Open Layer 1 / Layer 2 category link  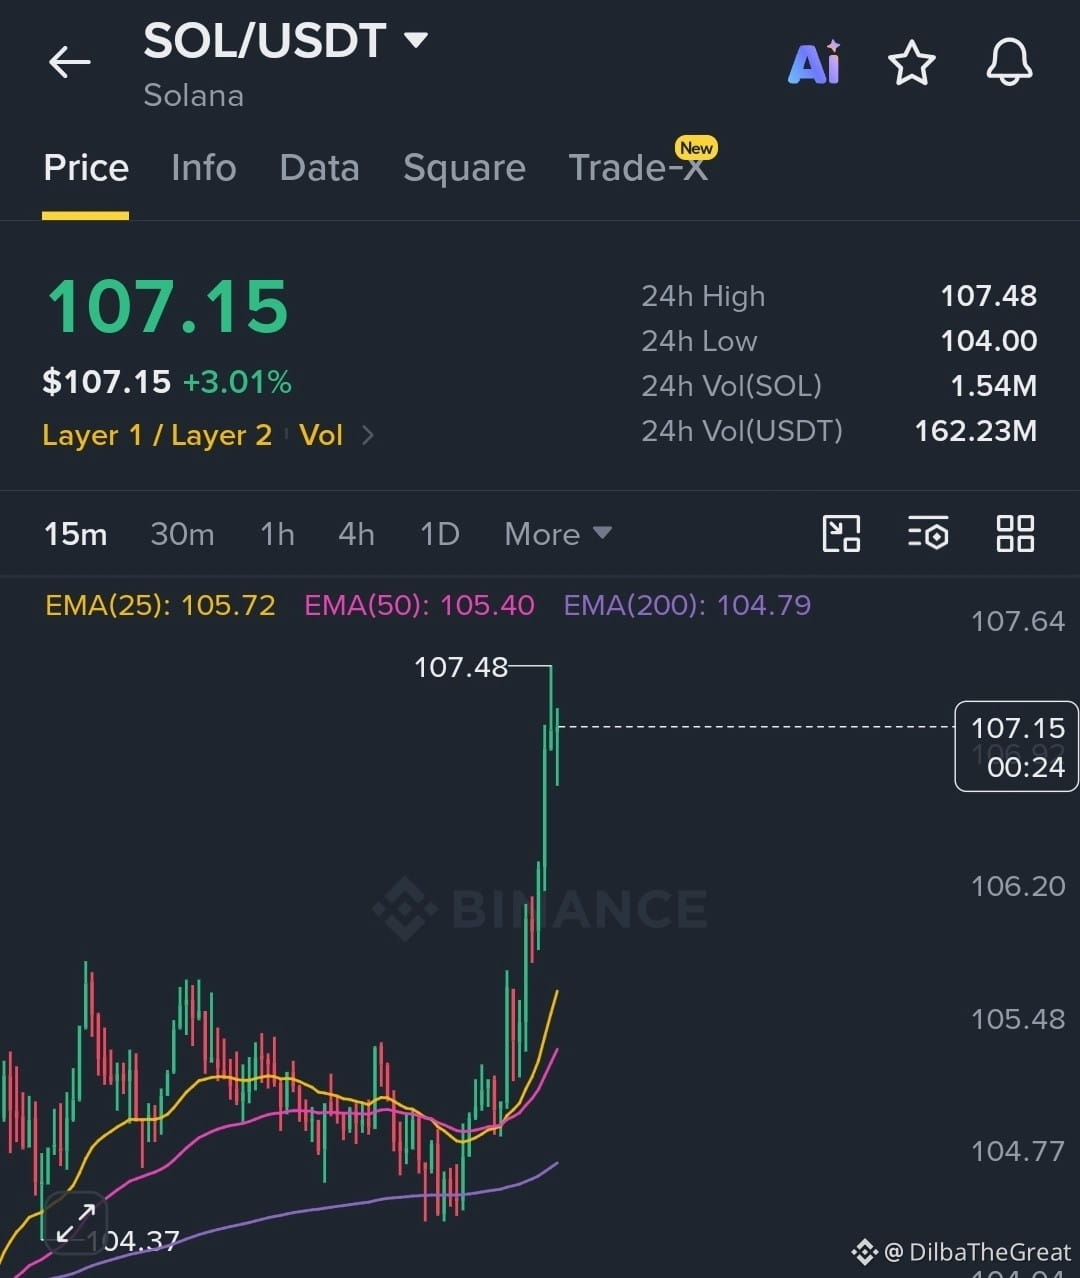tap(157, 435)
